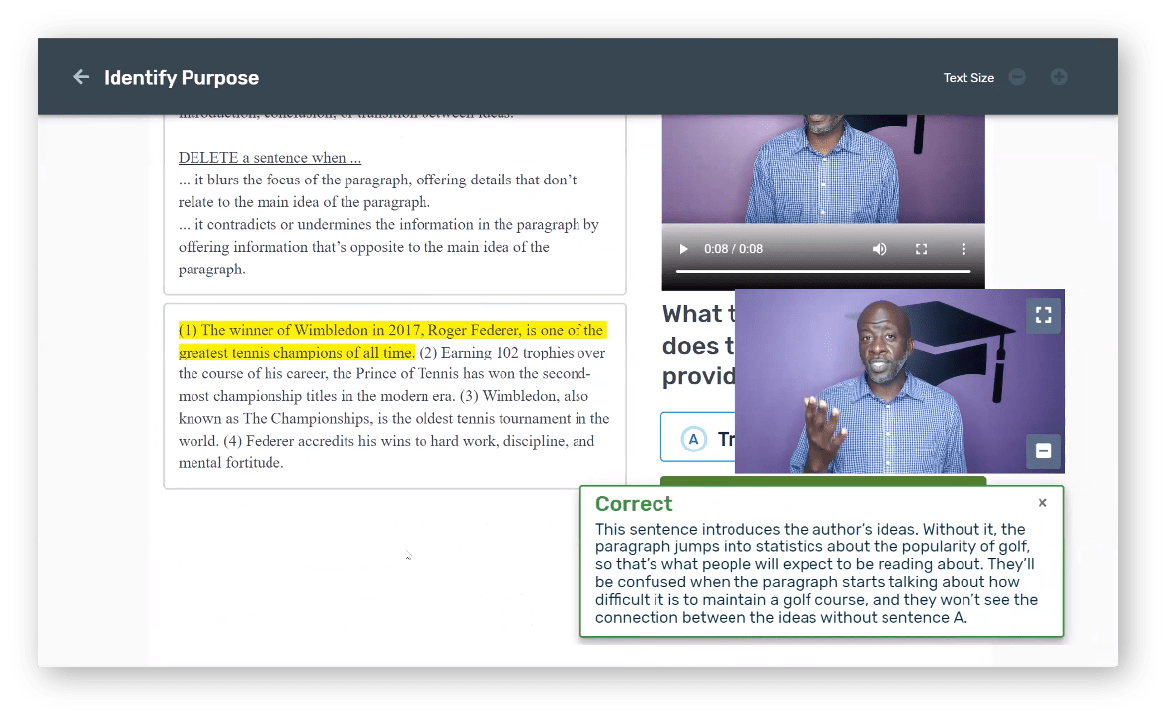
Task: Click the 'Identify Purpose' heading
Action: 181,78
